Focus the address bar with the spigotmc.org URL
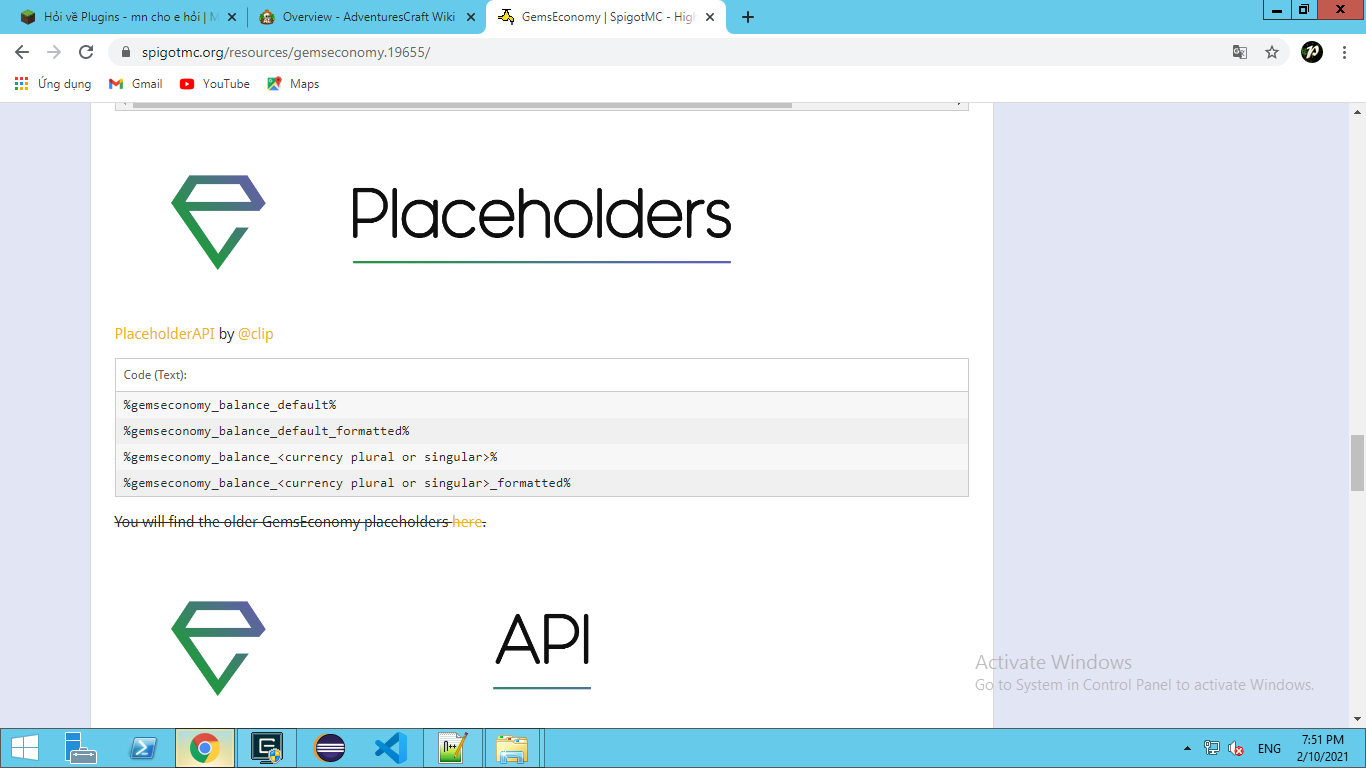The image size is (1366, 768). pyautogui.click(x=670, y=52)
